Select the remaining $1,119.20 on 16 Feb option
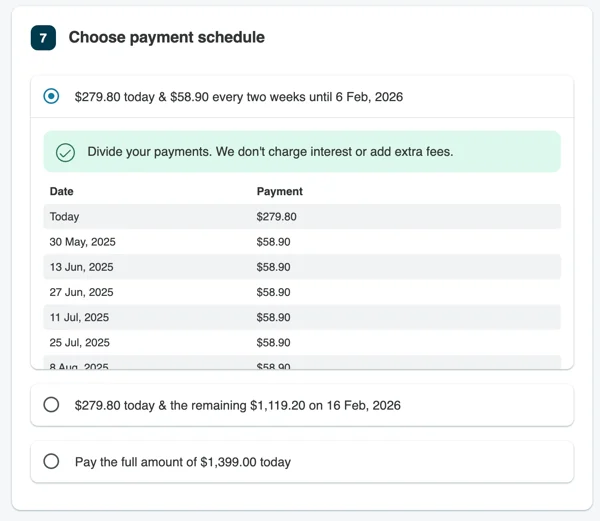Viewport: 600px width, 521px height. 51,405
